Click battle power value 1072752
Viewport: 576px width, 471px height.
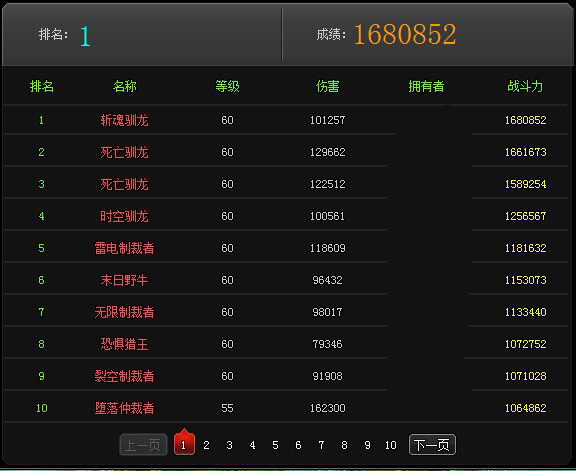(525, 344)
